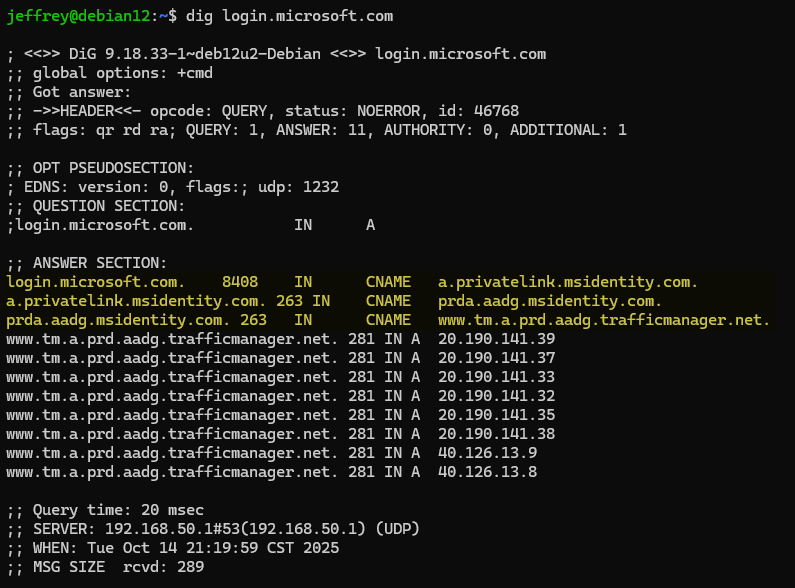Click the IP address 20.190.141.39
Viewport: 795px width, 588px height.
point(496,339)
